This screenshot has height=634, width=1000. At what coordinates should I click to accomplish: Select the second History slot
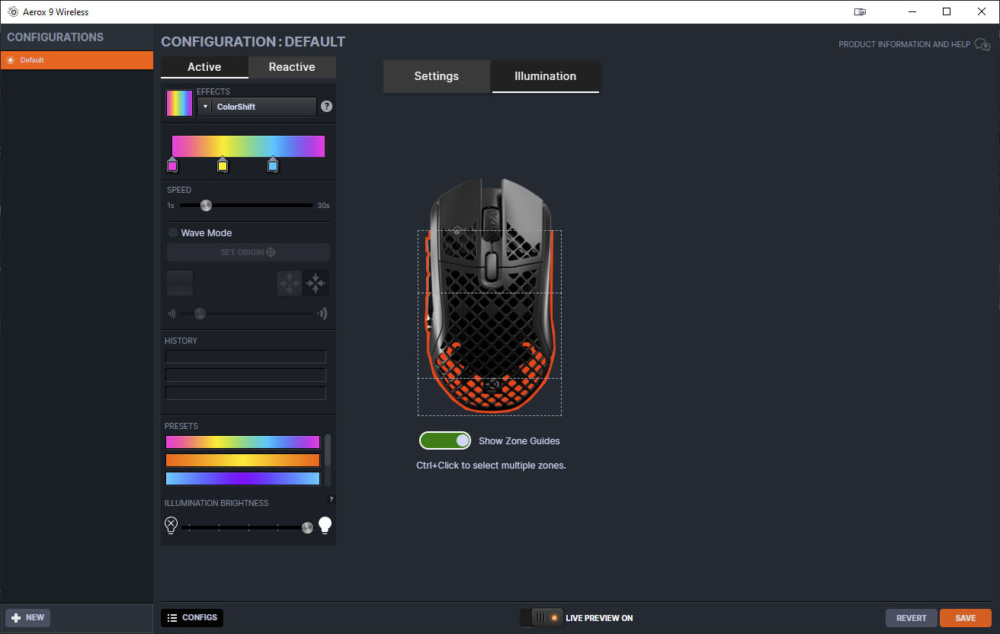246,375
